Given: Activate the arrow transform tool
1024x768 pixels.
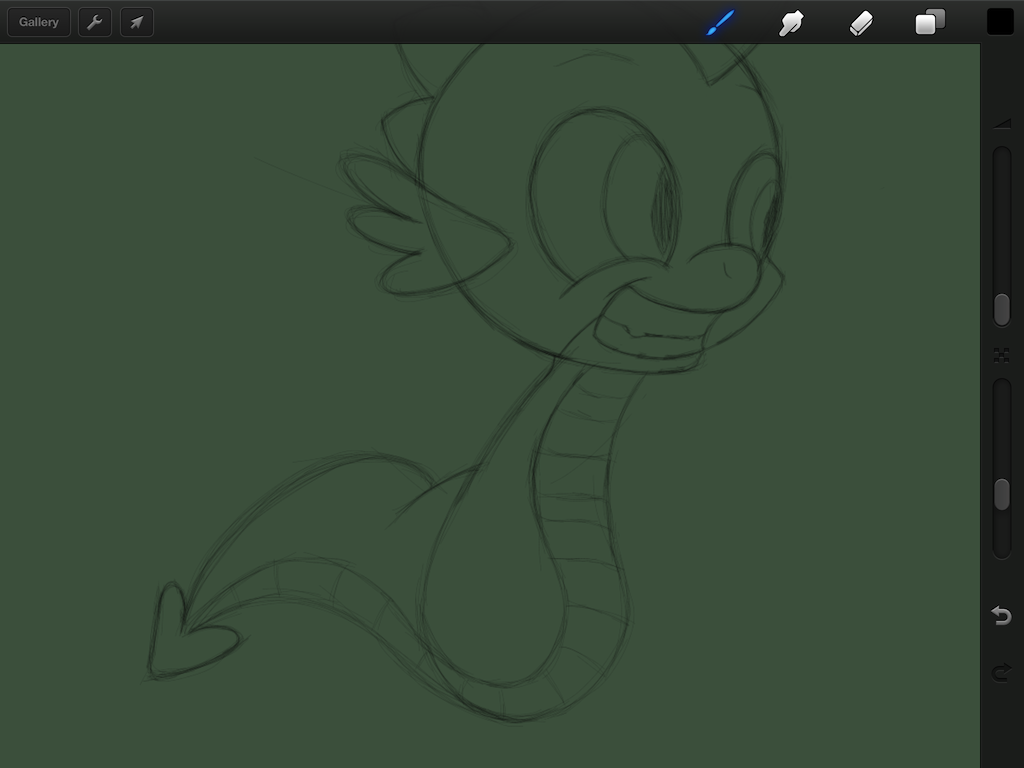Looking at the screenshot, I should point(137,22).
